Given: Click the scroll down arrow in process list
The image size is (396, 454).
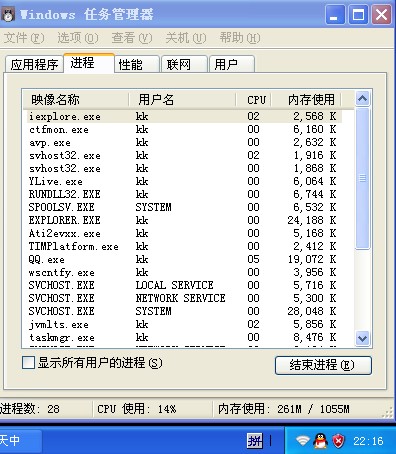Looking at the screenshot, I should click(x=362, y=338).
